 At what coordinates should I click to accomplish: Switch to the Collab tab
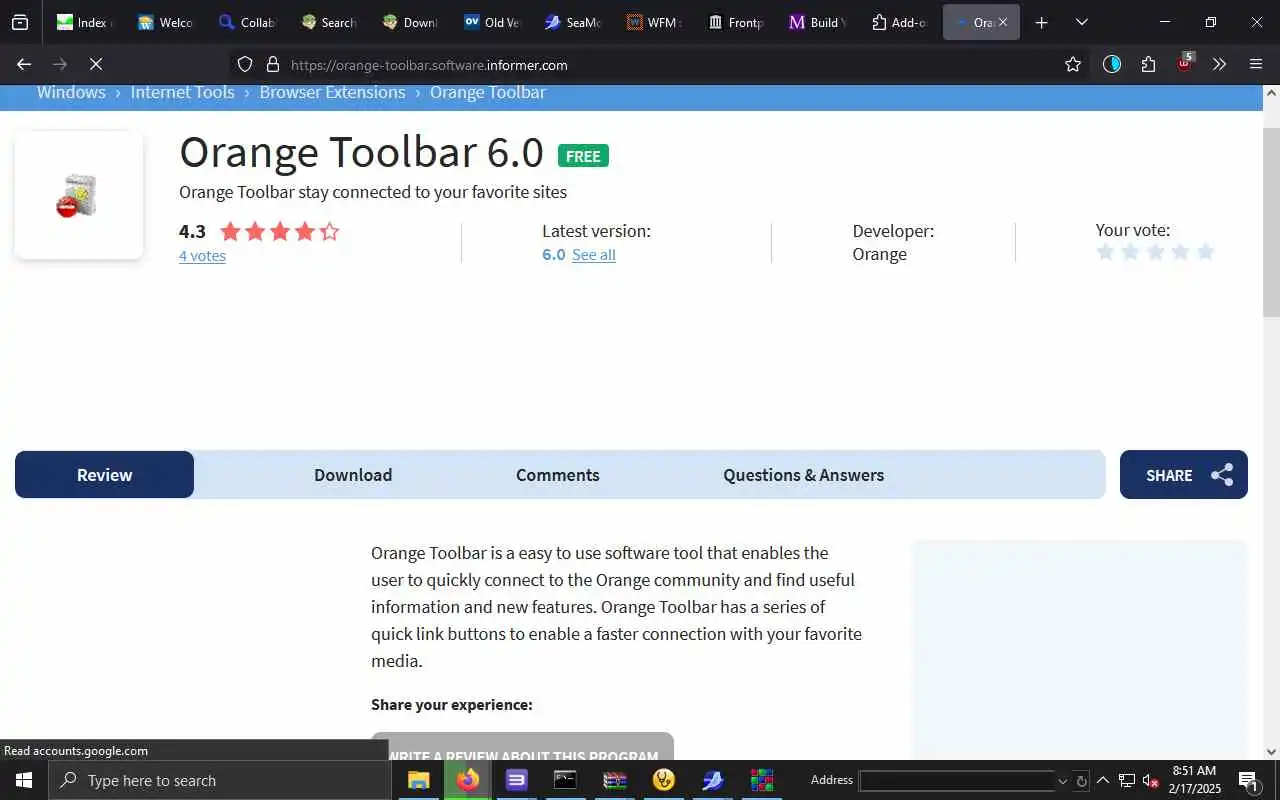coord(247,22)
